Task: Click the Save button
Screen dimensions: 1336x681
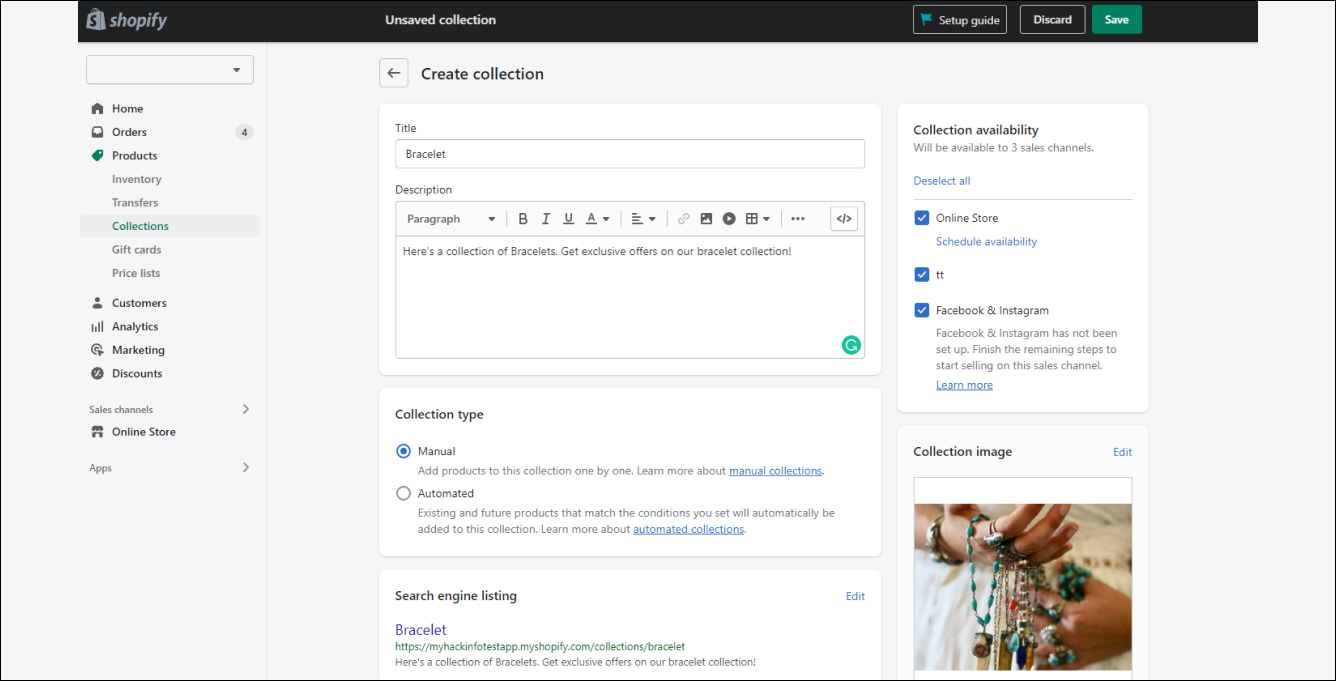Action: click(1116, 20)
